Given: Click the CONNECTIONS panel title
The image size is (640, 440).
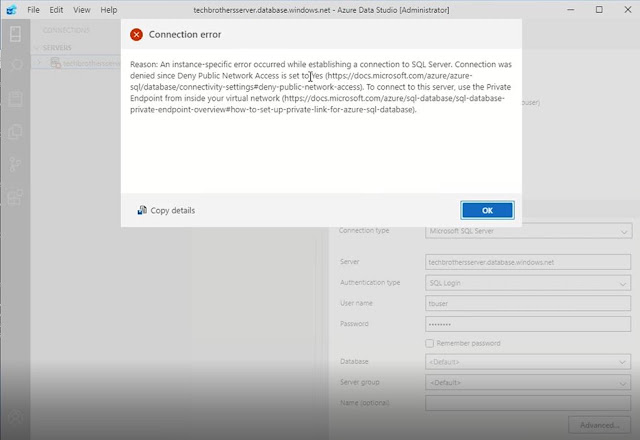Looking at the screenshot, I should 66,30.
